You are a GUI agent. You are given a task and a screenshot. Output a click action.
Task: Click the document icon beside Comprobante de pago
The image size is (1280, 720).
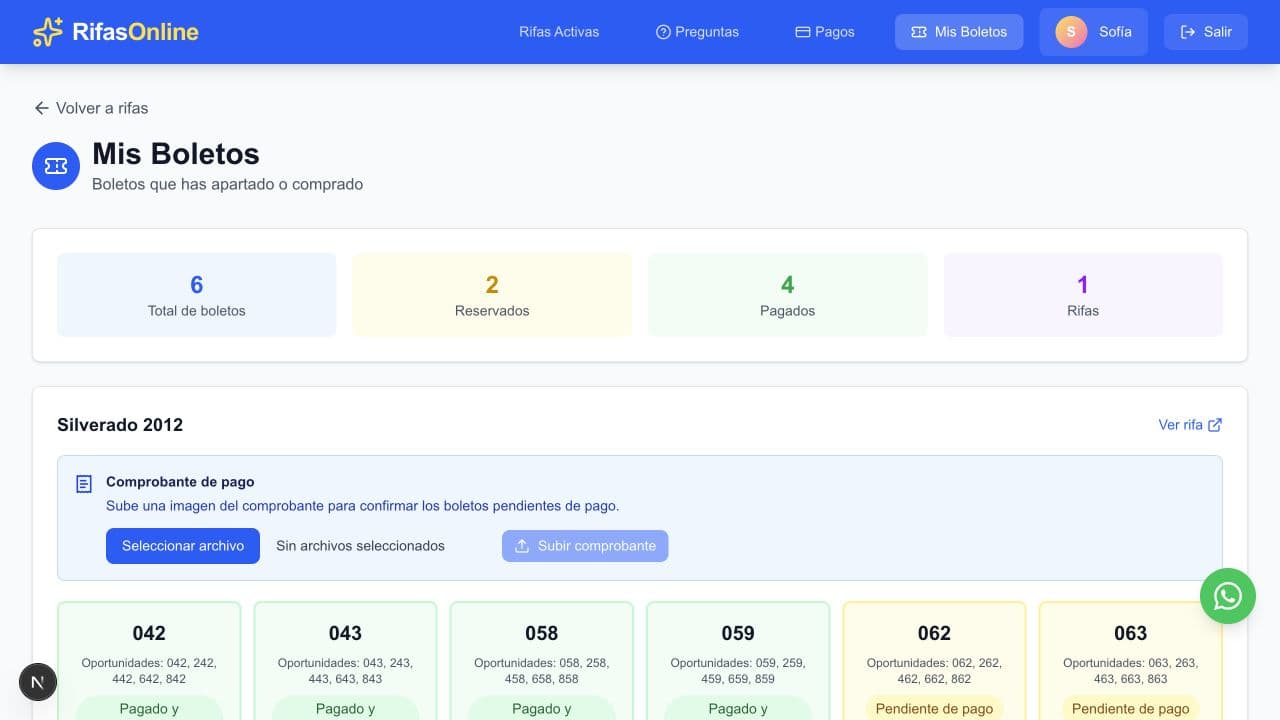(84, 484)
